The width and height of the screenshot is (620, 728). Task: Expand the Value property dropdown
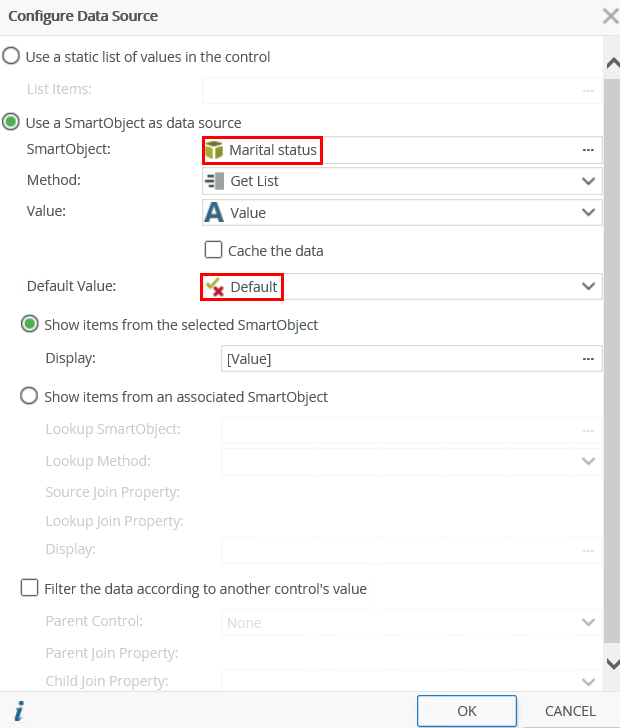tap(588, 212)
